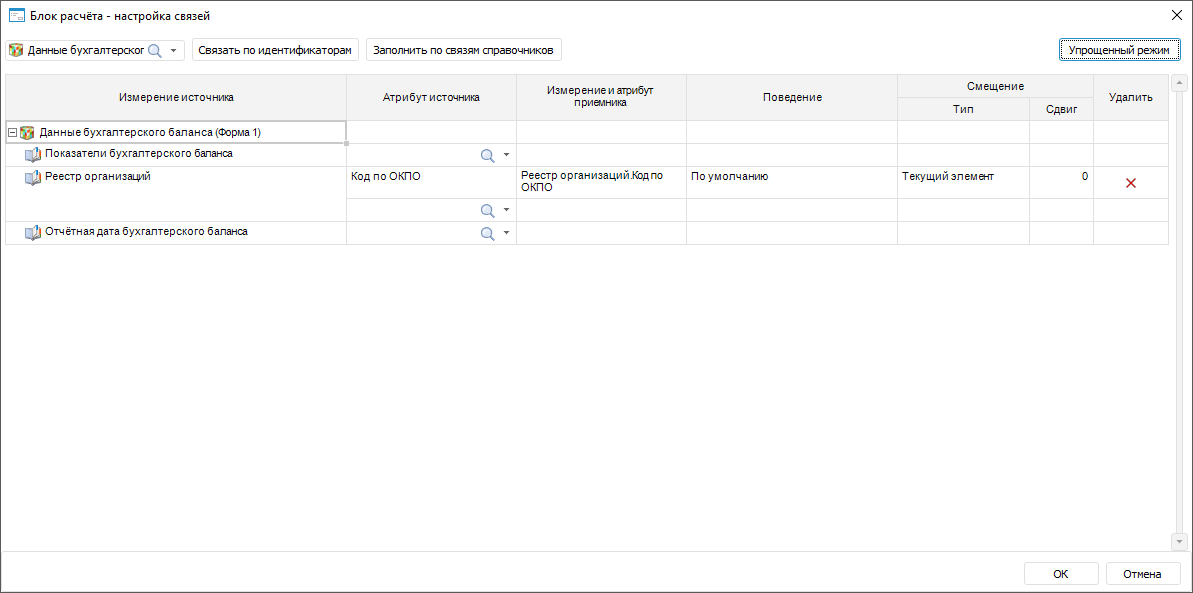Click the Реестр организаций dimension icon

pos(33,177)
